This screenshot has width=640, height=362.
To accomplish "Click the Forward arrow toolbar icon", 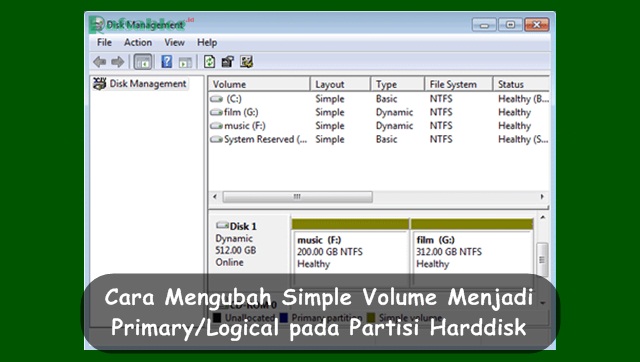I will point(118,62).
